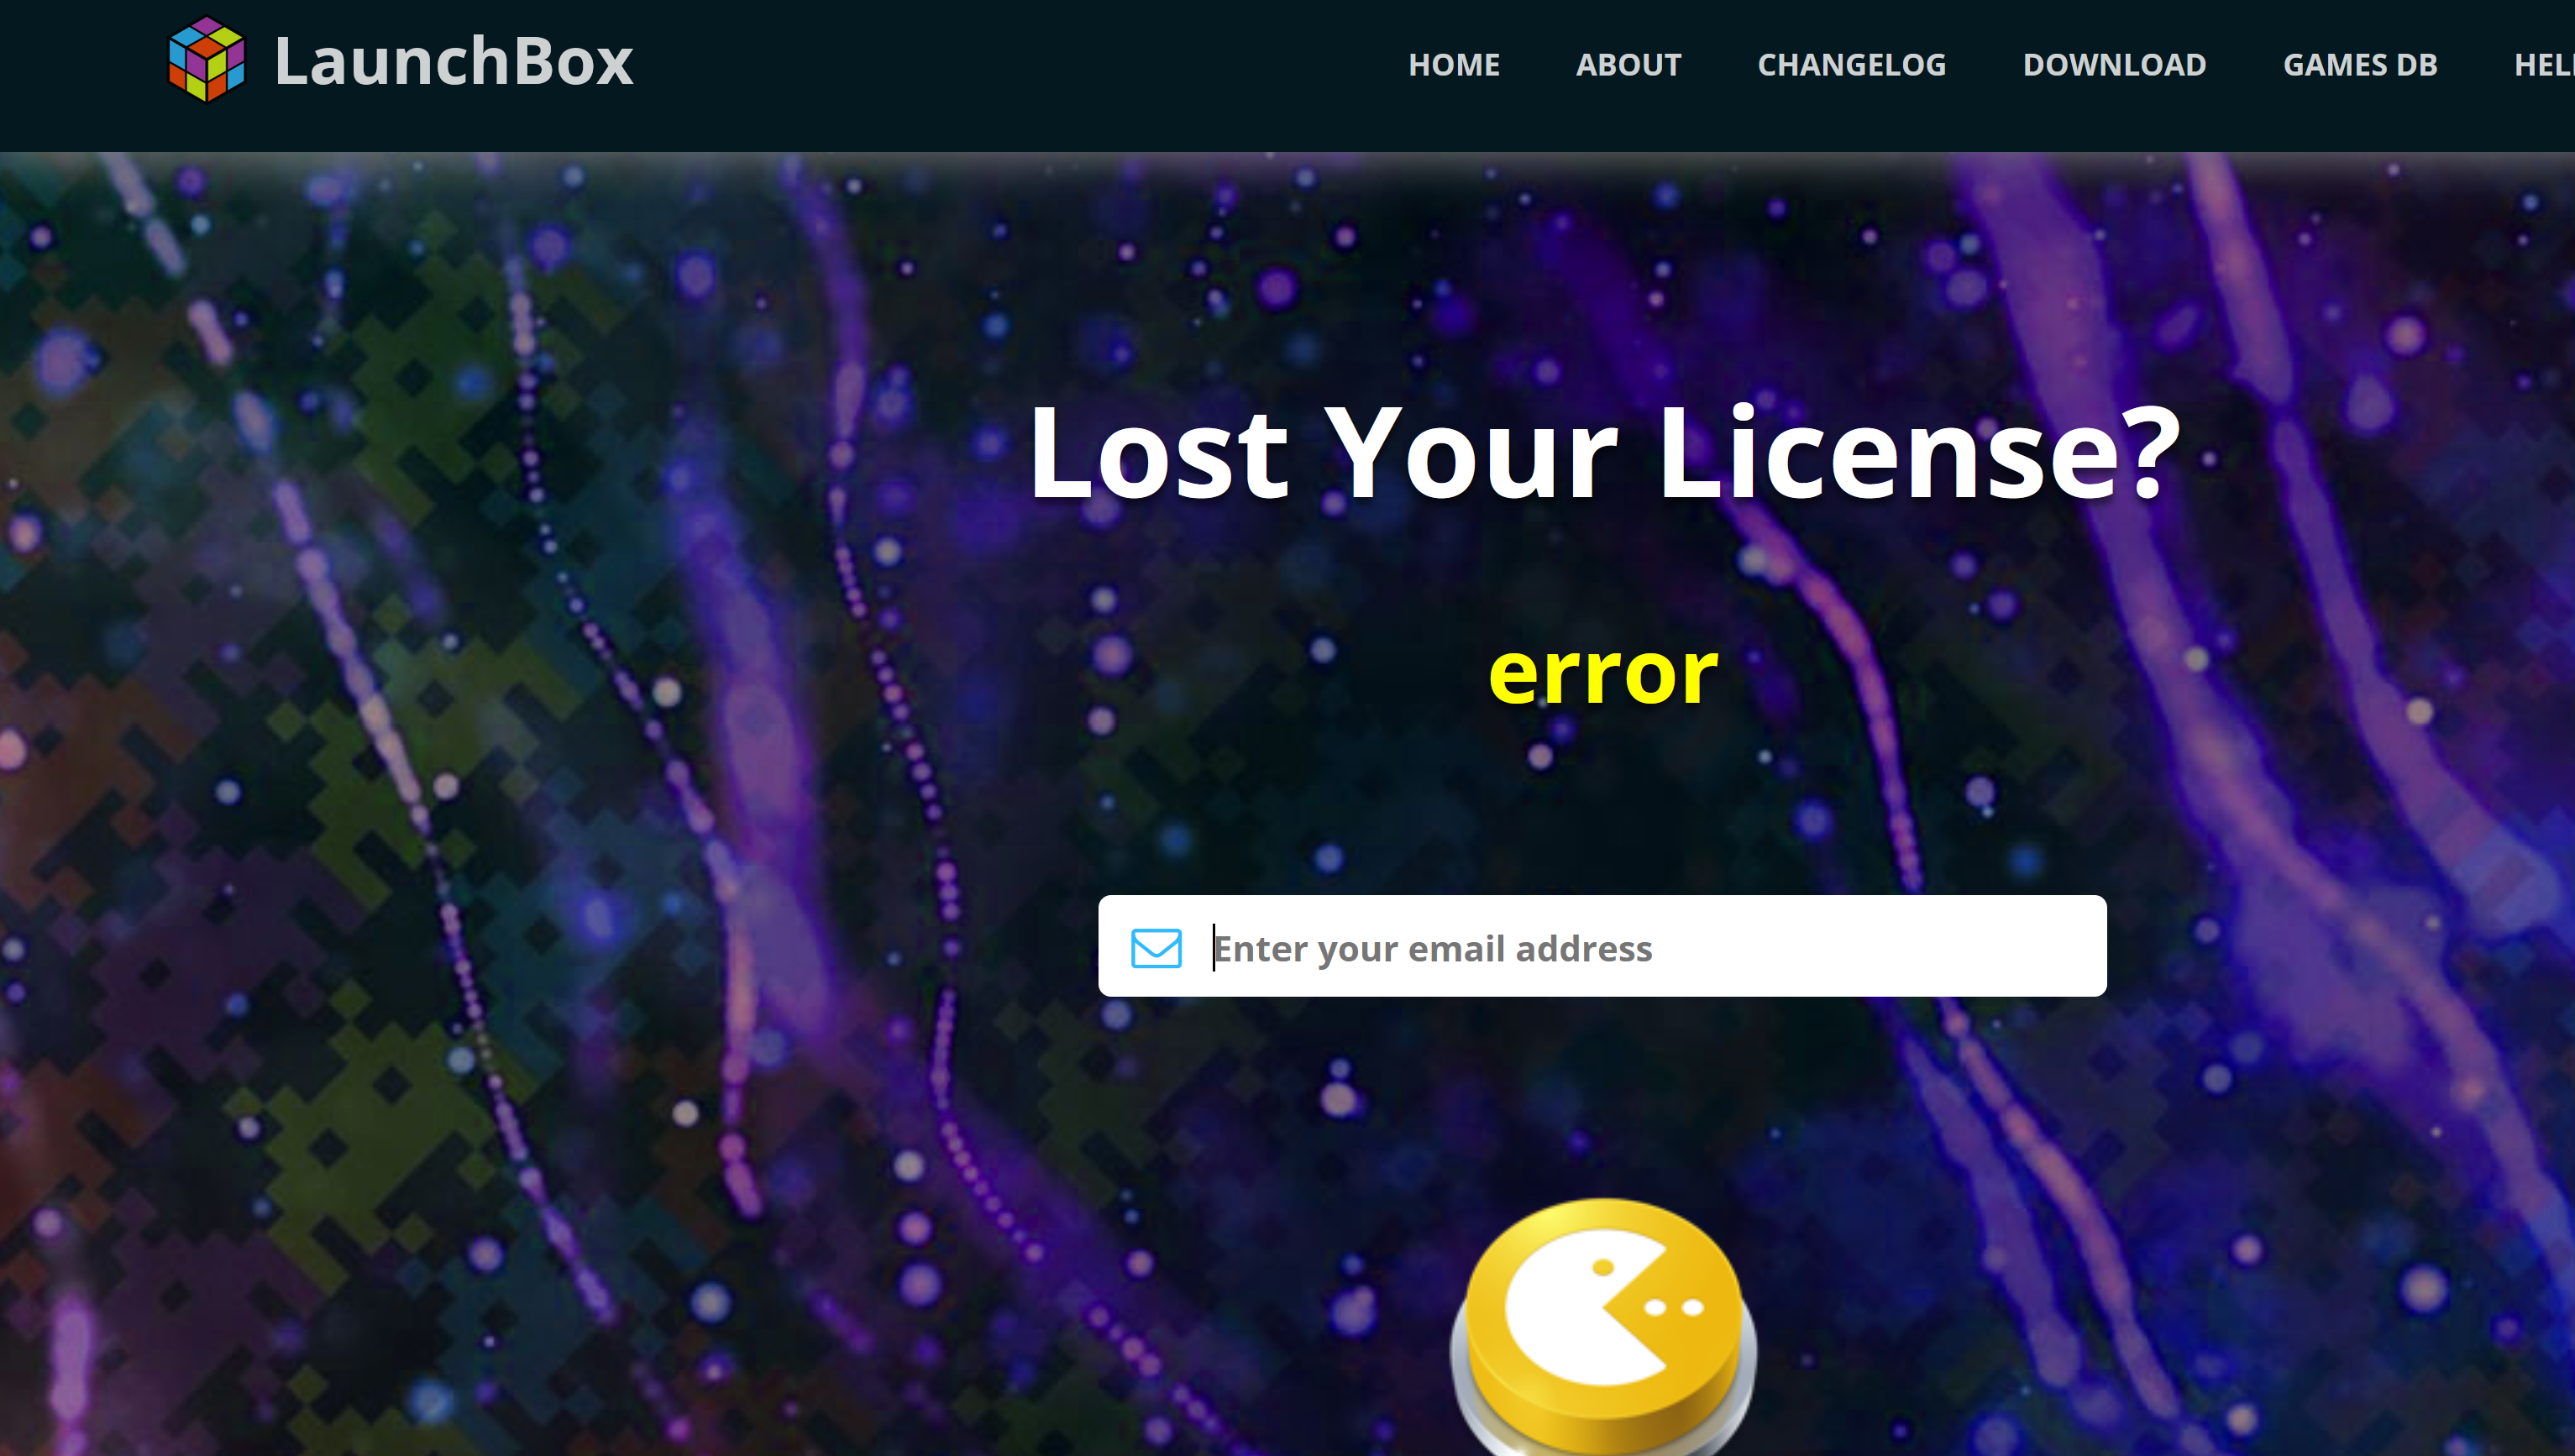Click the envelope icon in the email field
Viewport: 2575px width, 1456px height.
tap(1156, 947)
